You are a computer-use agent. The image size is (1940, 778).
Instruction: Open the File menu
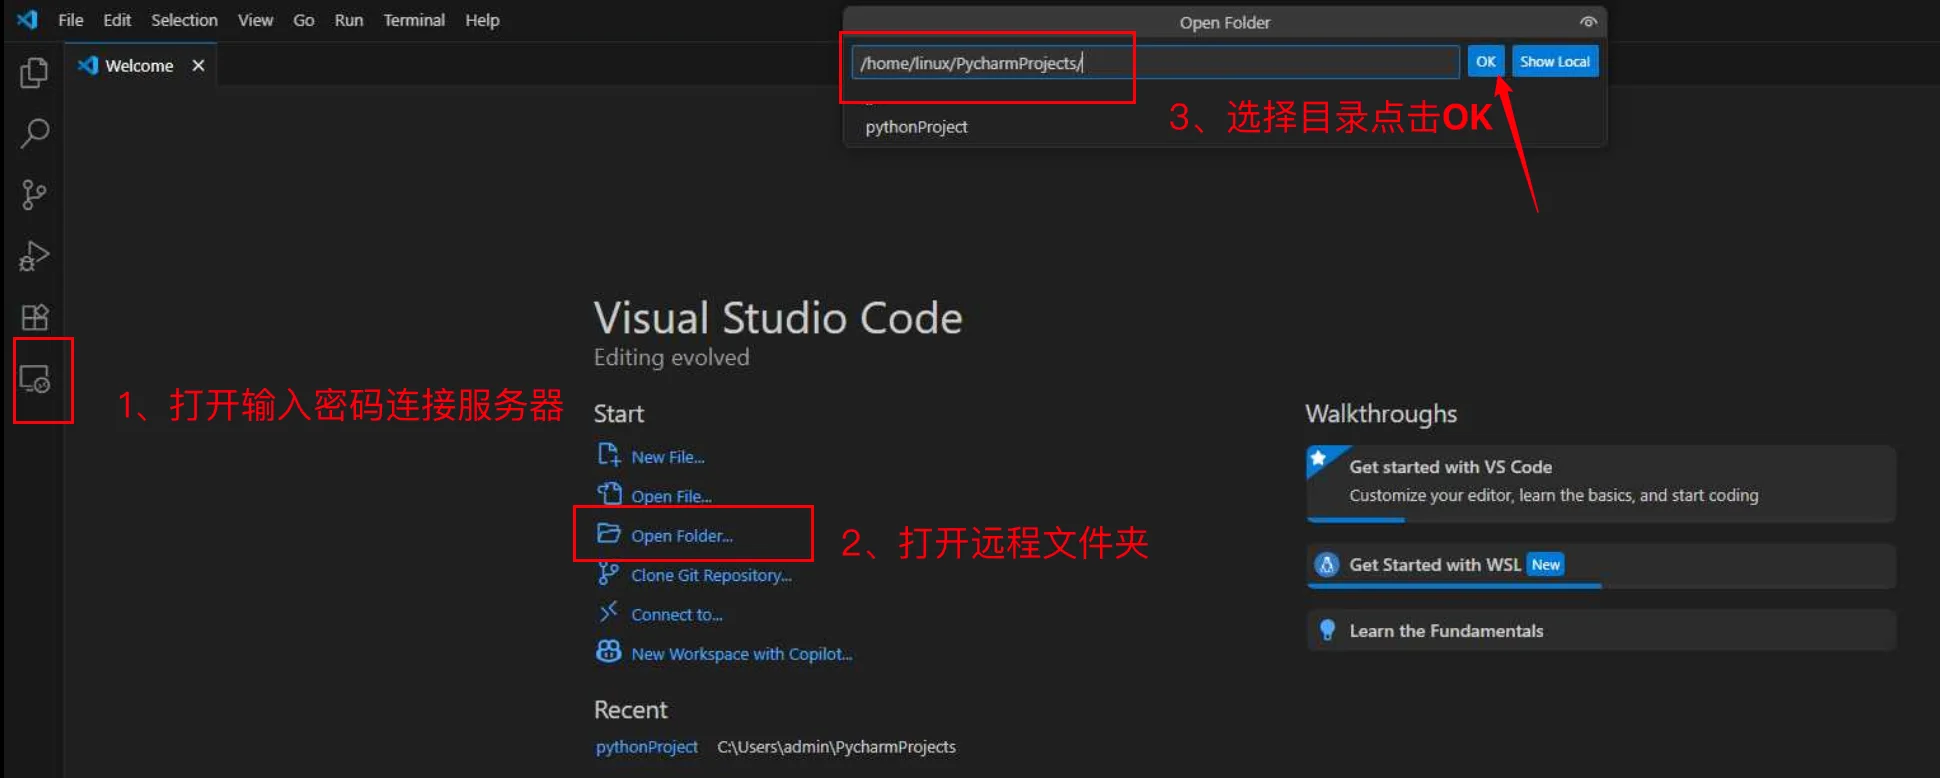point(71,20)
